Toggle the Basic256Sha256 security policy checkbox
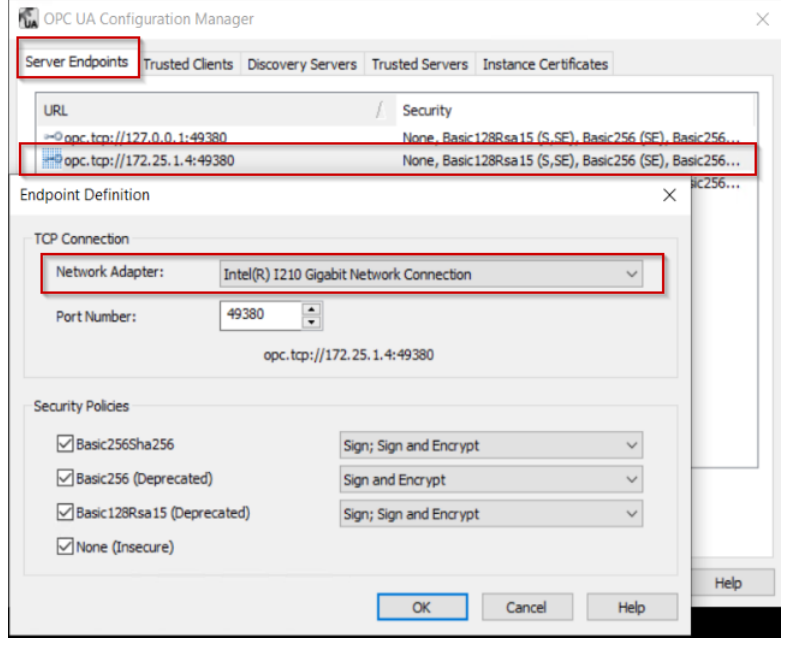The width and height of the screenshot is (785, 646). pos(66,444)
